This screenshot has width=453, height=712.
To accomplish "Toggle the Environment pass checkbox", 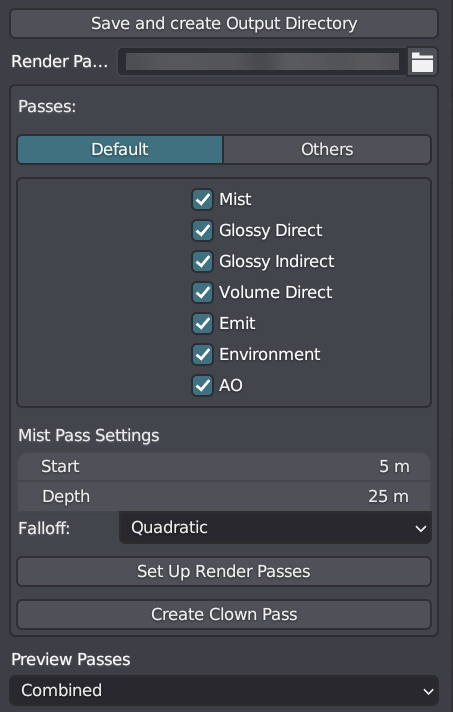I will (x=202, y=354).
